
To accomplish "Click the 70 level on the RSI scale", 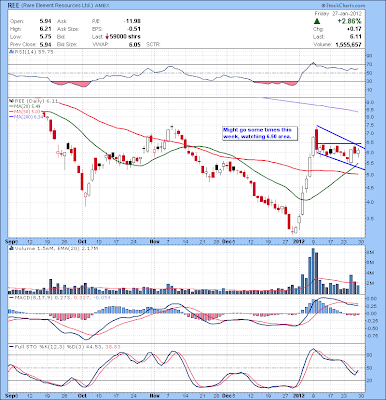I will 369,64.
